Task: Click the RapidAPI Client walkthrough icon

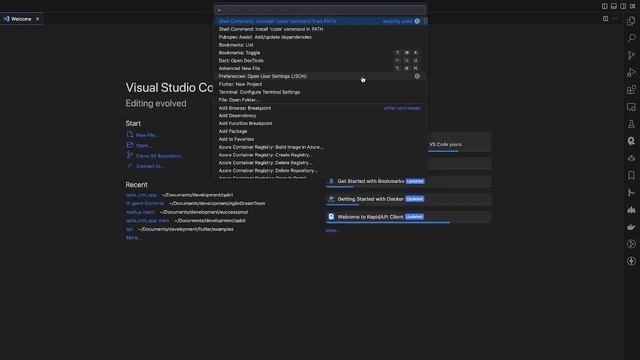Action: (331, 217)
